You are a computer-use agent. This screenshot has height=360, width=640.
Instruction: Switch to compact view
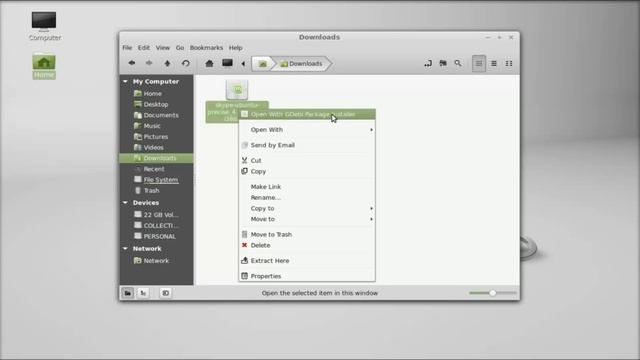(509, 64)
